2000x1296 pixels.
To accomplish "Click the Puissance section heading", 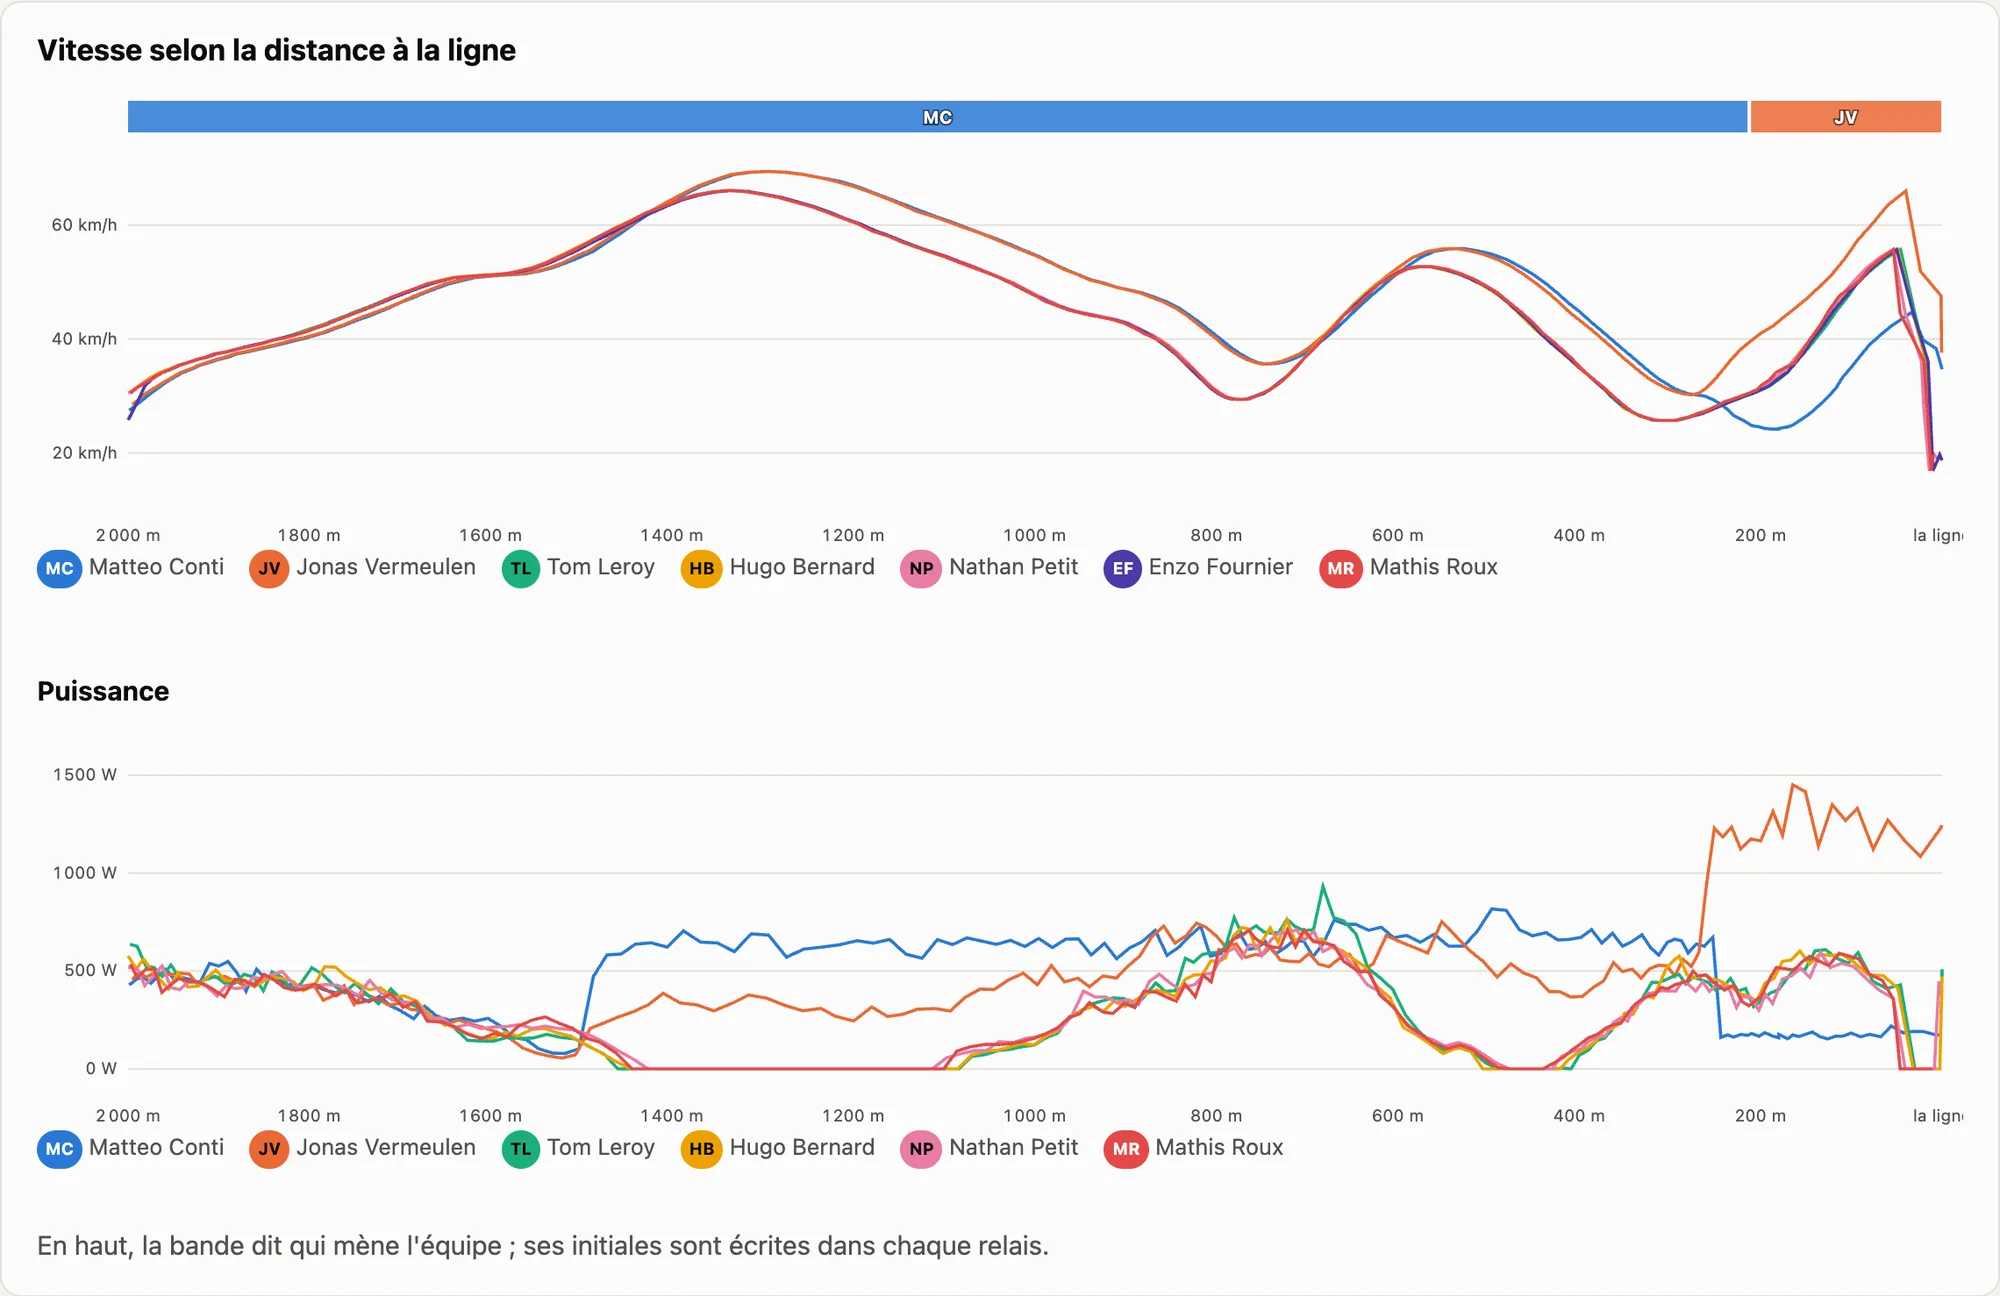I will pyautogui.click(x=103, y=691).
